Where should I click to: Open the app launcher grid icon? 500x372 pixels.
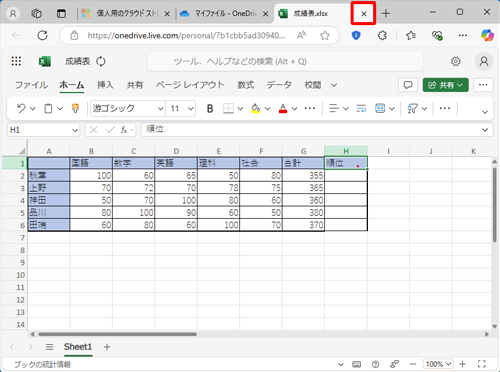pyautogui.click(x=16, y=61)
